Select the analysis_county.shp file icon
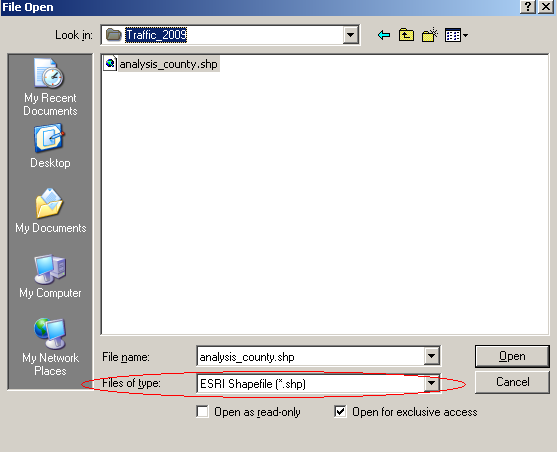 [x=110, y=64]
